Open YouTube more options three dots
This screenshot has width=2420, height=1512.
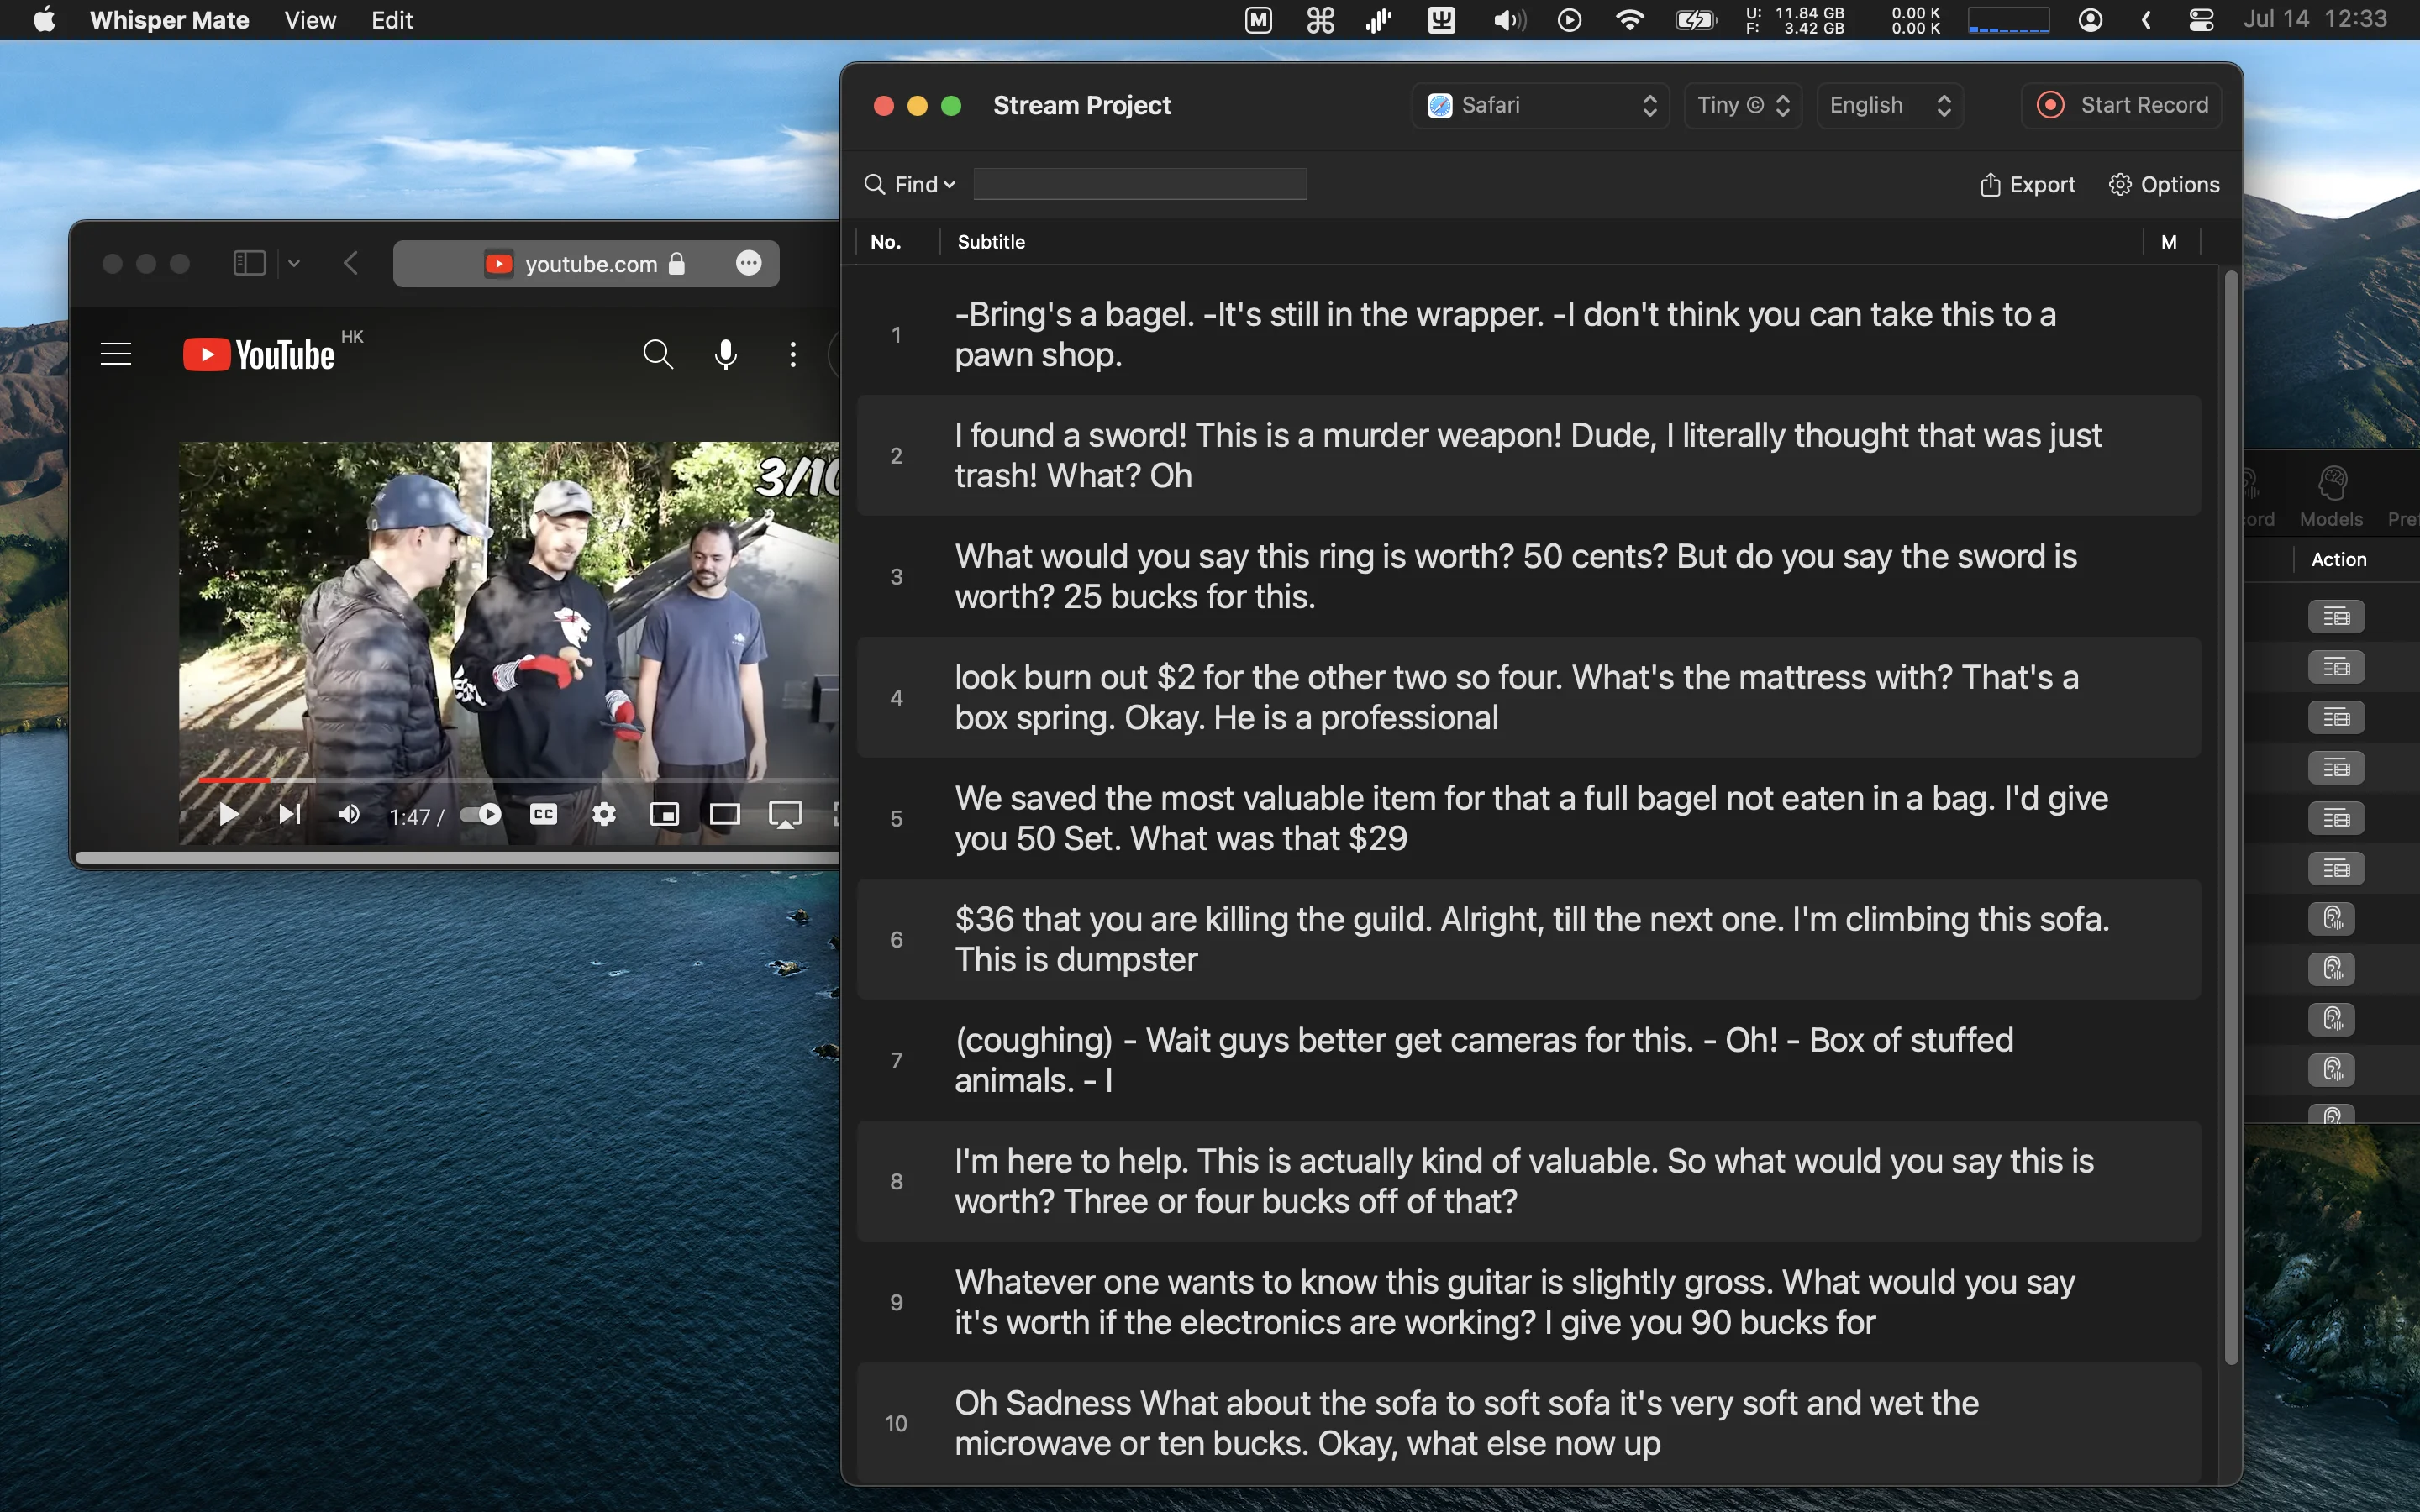point(793,354)
